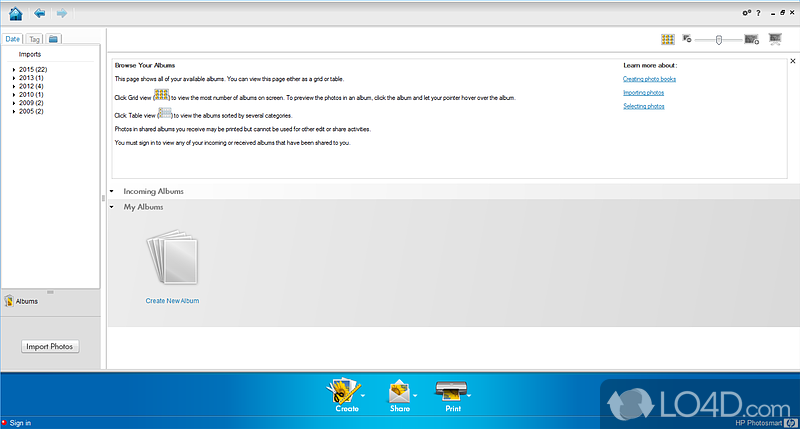Select the Imports tree entry
The width and height of the screenshot is (800, 429).
click(x=30, y=54)
